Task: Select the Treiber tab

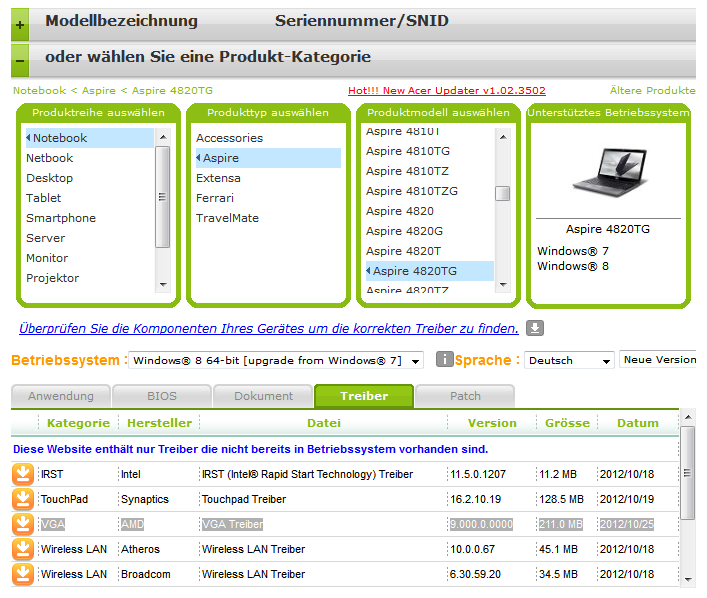Action: coord(364,396)
